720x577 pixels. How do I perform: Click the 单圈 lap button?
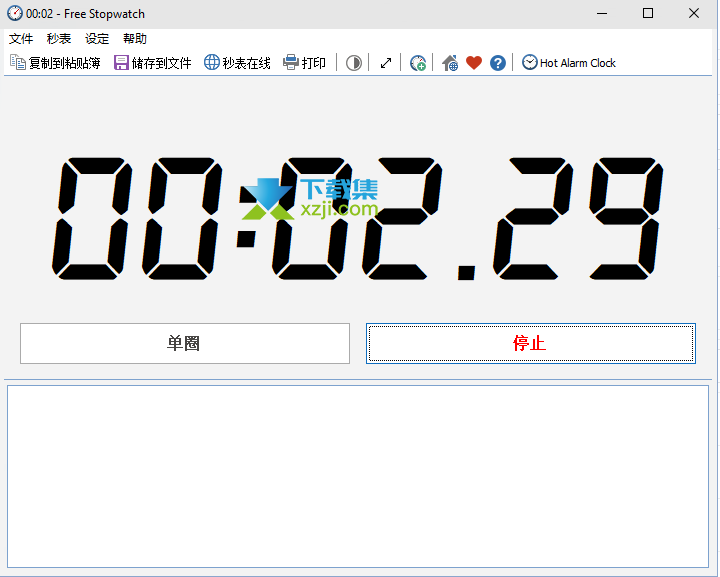pyautogui.click(x=185, y=343)
